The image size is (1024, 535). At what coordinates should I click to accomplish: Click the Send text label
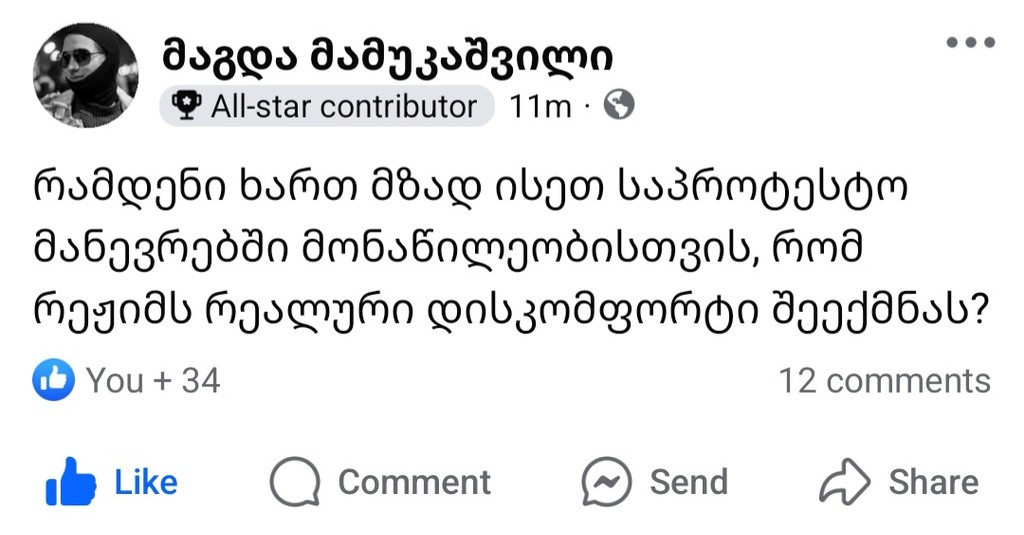tap(688, 483)
